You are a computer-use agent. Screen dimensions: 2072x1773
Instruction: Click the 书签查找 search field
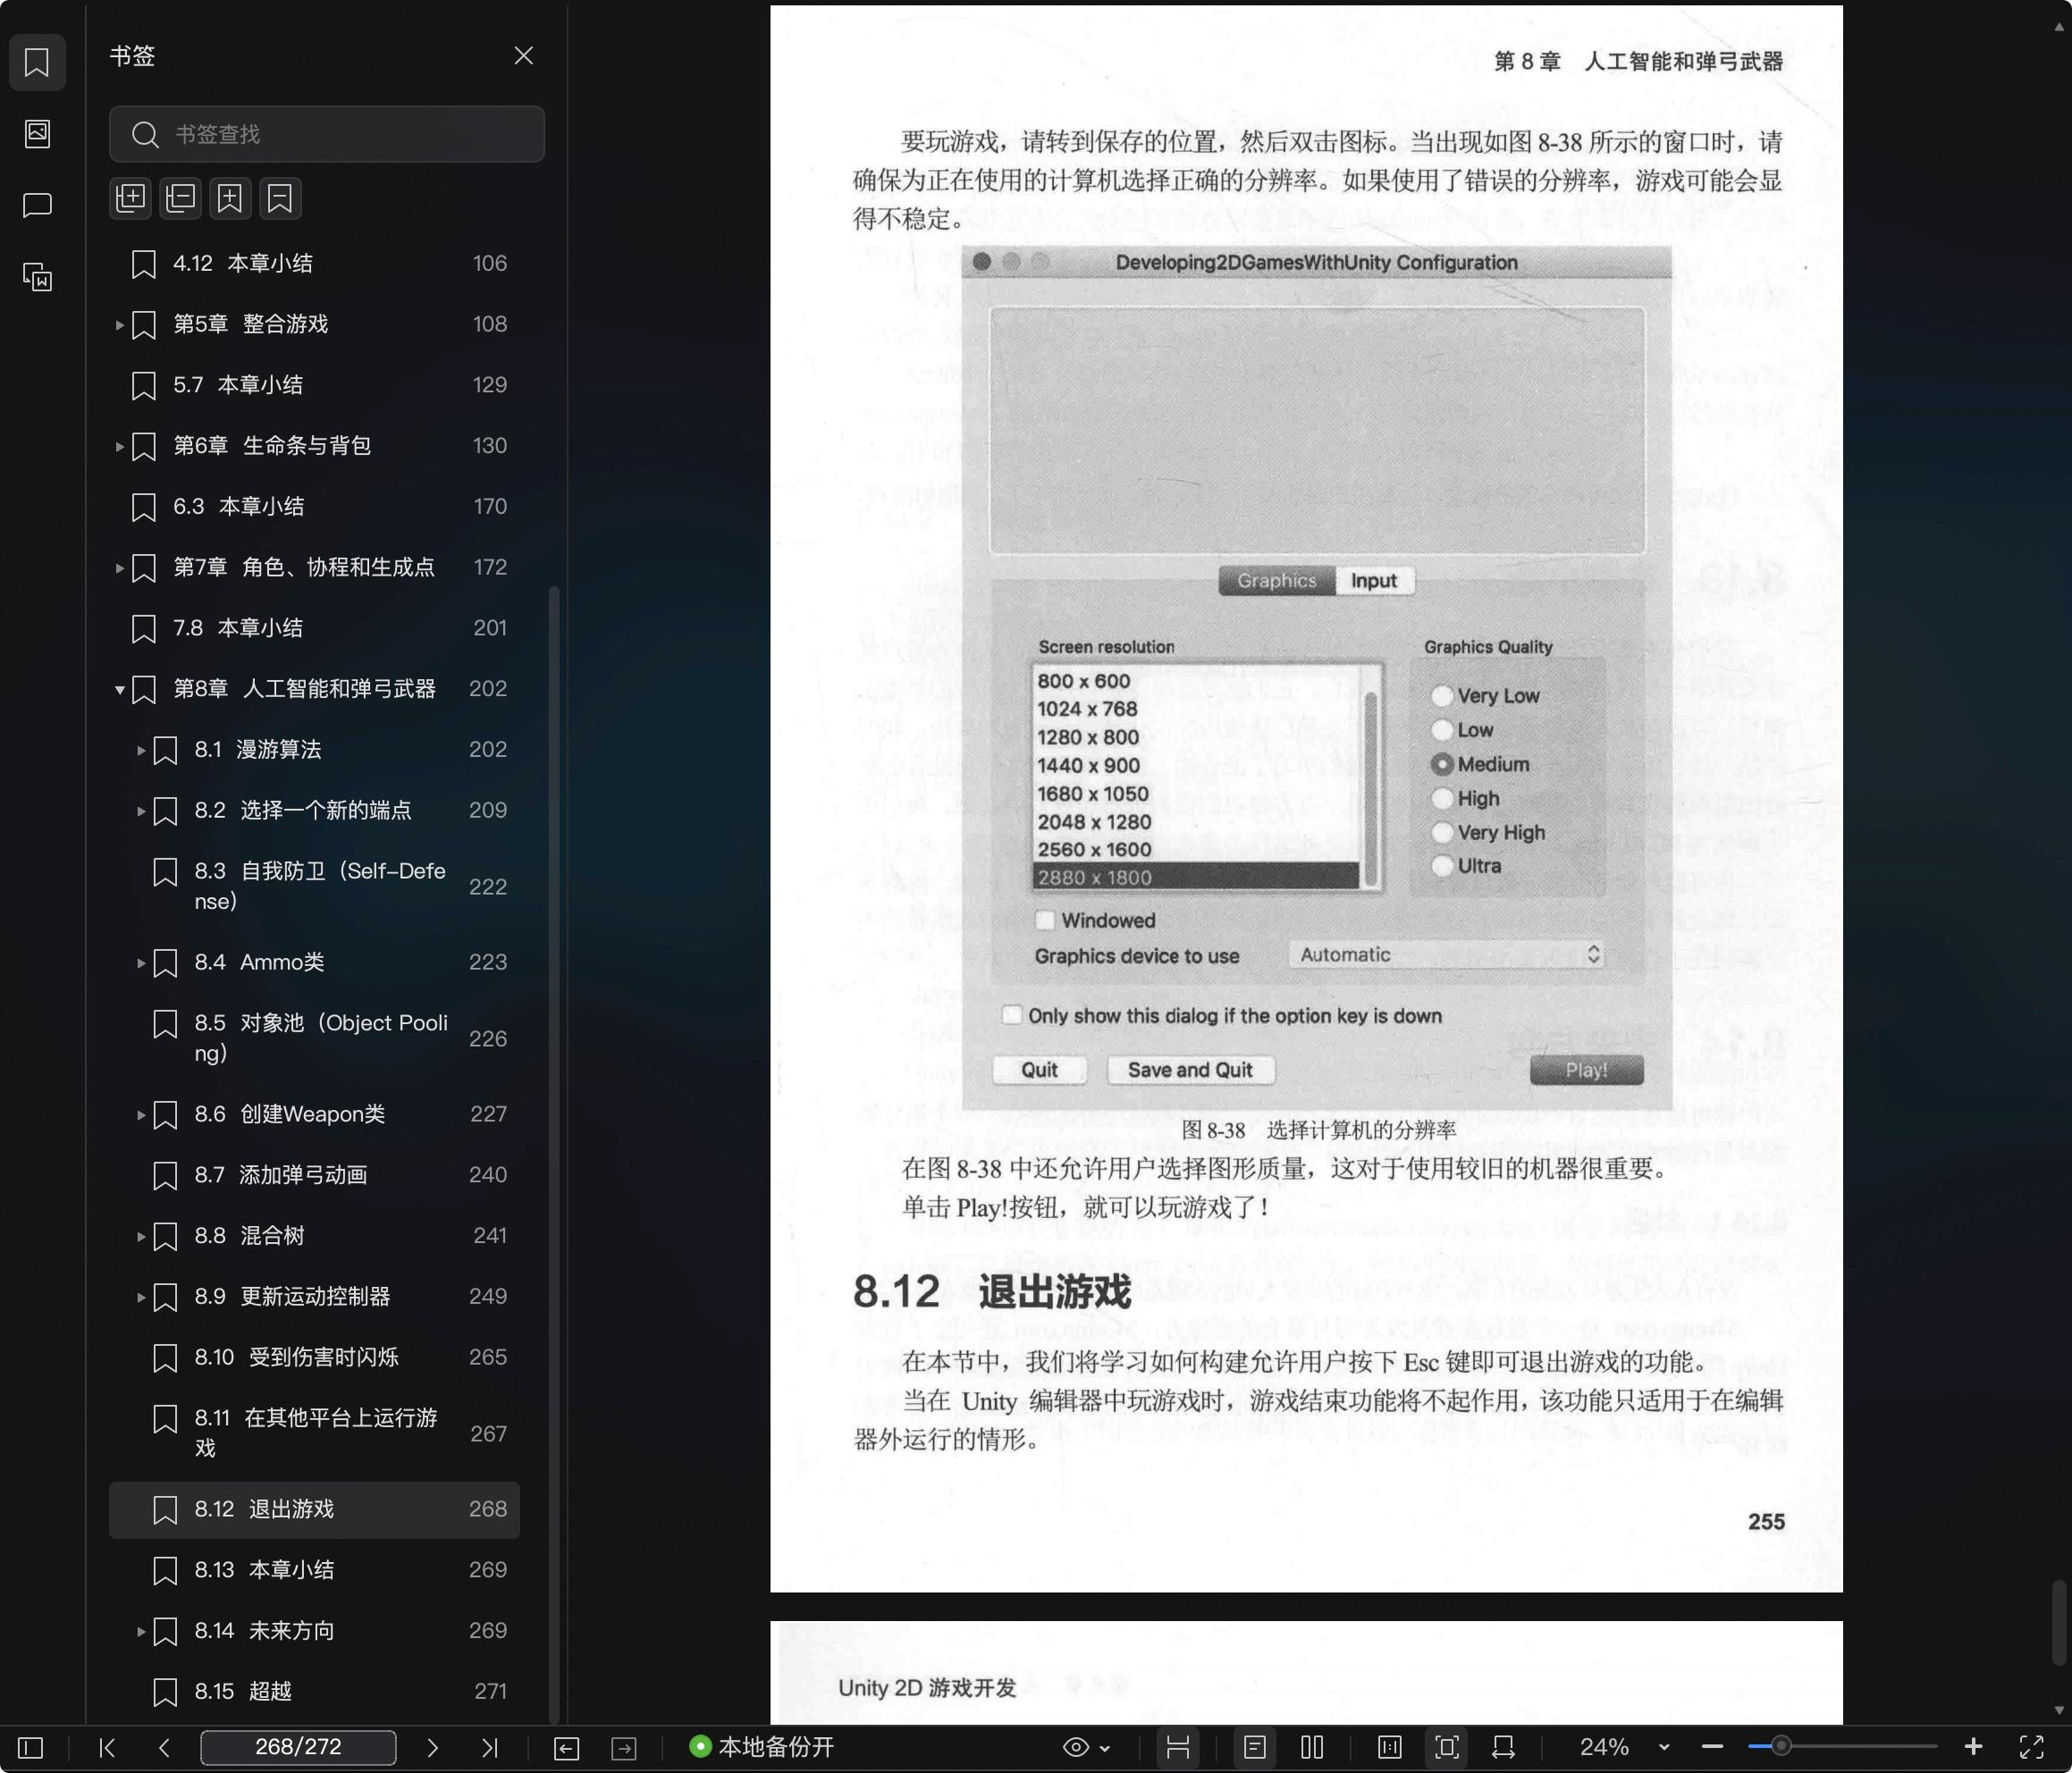tap(327, 134)
